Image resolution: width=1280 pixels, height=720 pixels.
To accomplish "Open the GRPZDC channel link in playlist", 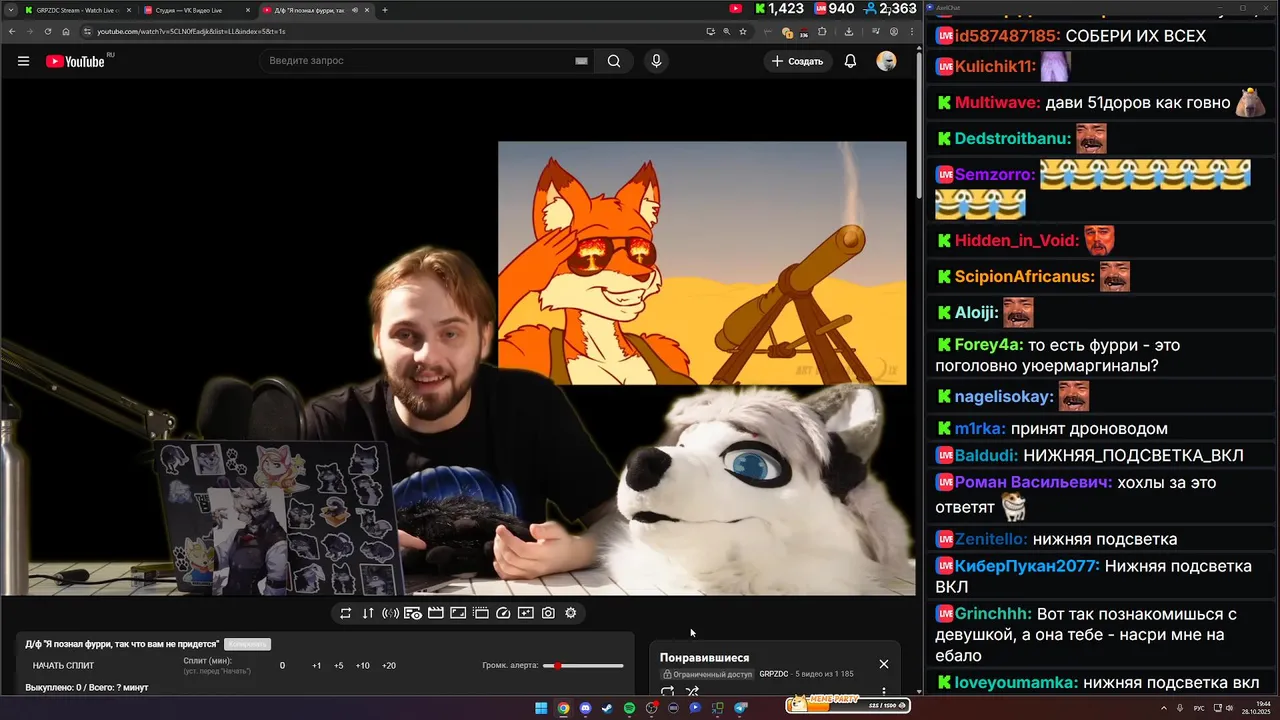I will click(774, 674).
